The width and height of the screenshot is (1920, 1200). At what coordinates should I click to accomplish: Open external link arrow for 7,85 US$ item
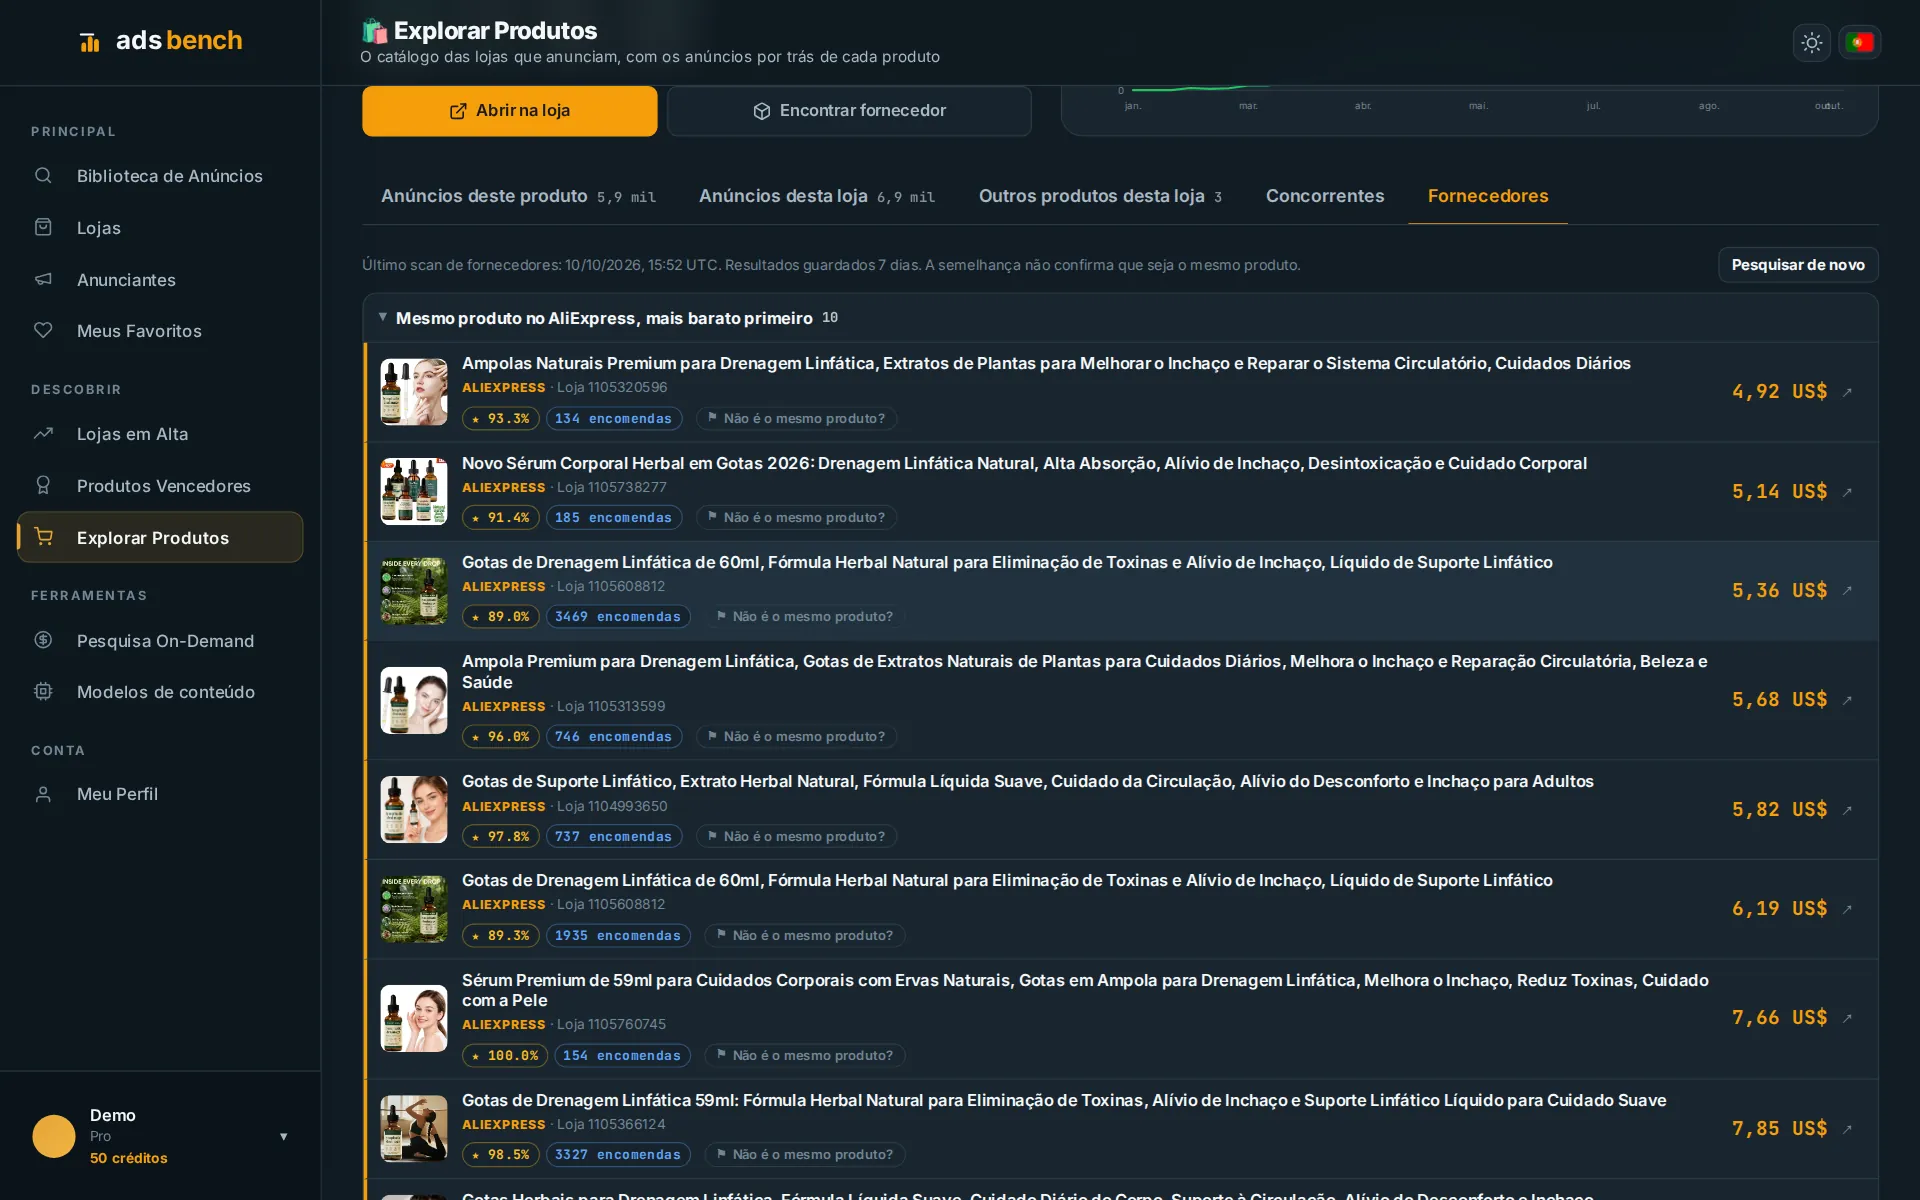(1847, 1129)
